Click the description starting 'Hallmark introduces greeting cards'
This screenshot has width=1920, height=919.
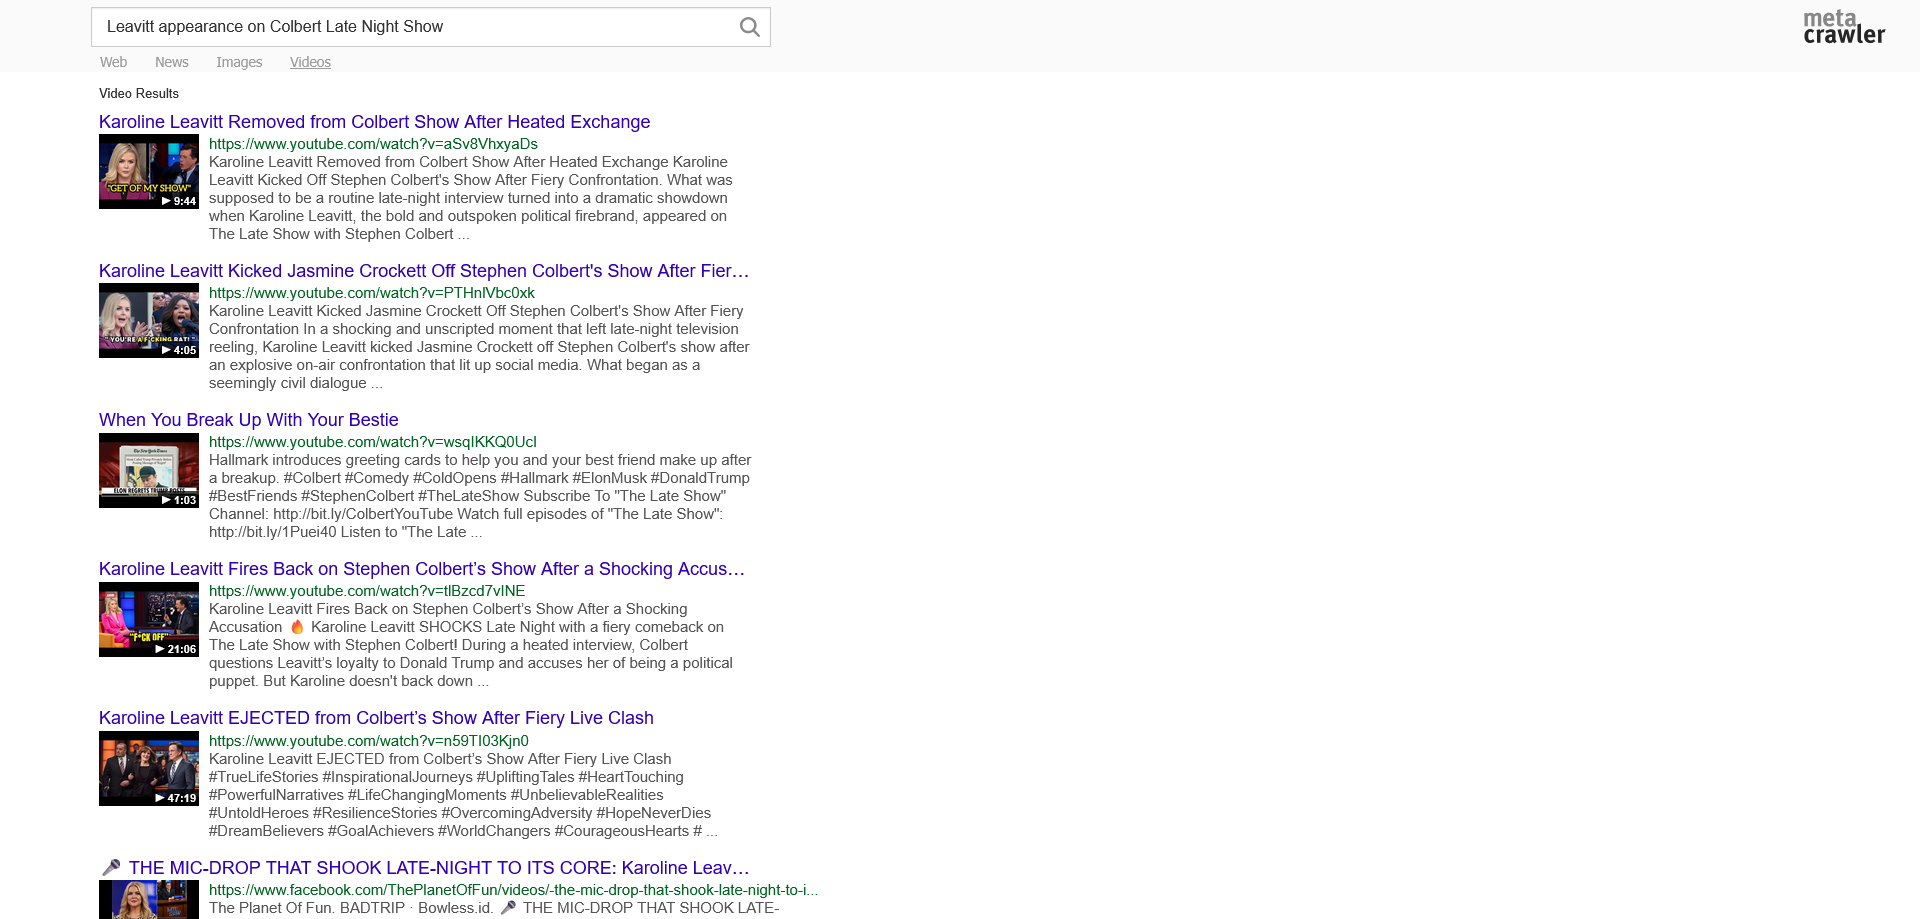(x=480, y=496)
